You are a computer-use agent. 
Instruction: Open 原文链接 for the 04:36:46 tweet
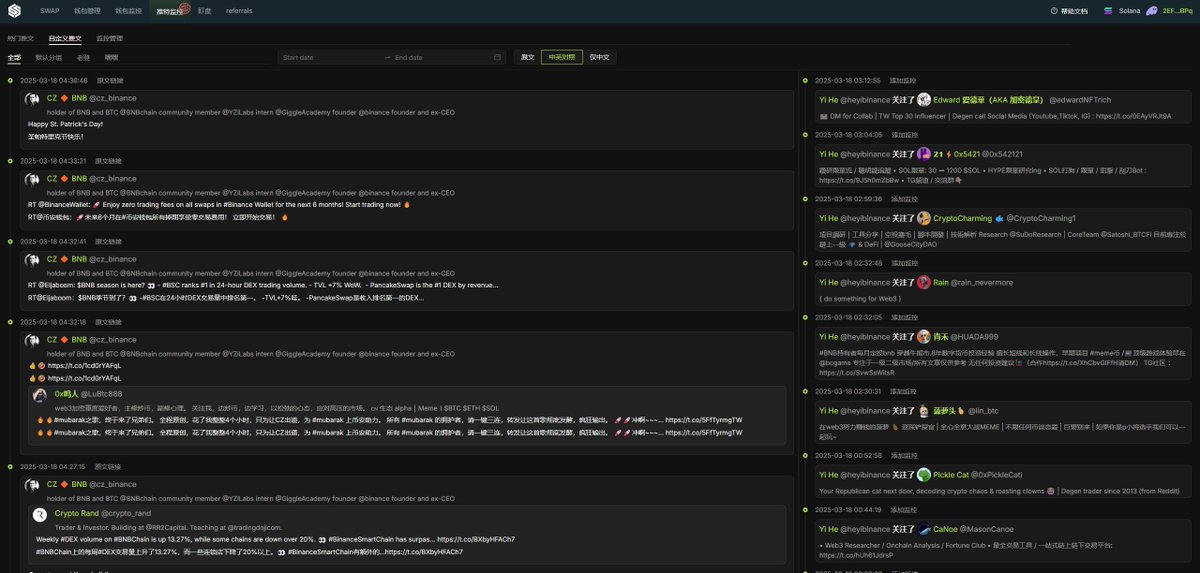(109, 80)
